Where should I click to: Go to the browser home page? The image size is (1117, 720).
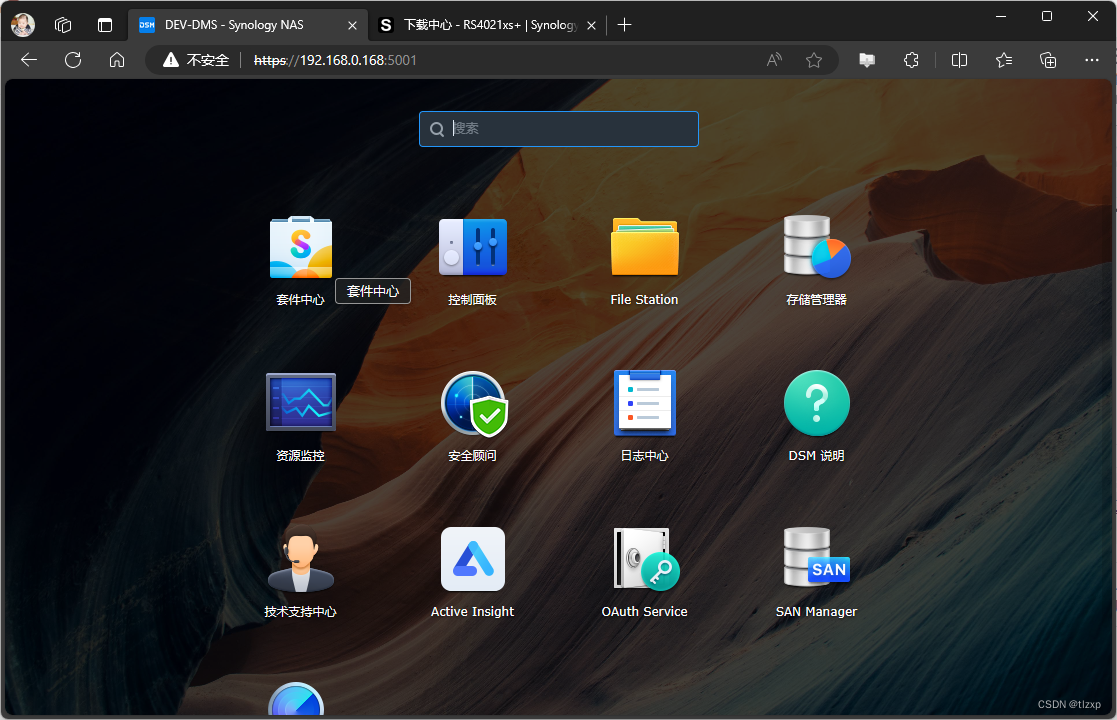pos(117,60)
